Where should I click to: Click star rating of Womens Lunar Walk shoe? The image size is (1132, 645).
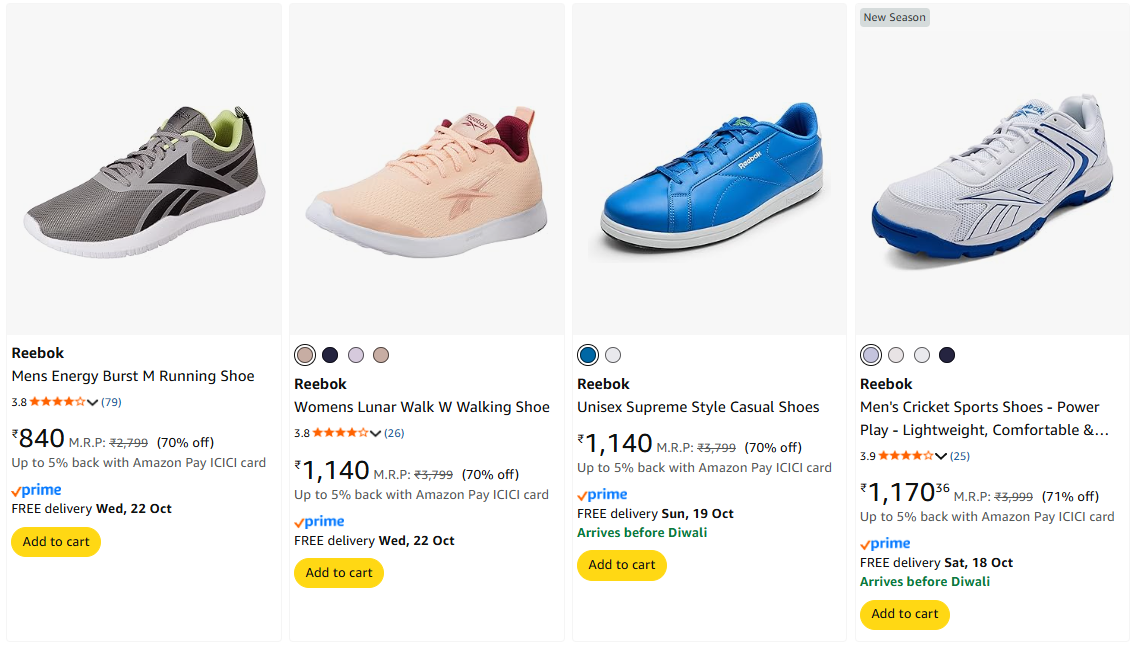(x=340, y=433)
